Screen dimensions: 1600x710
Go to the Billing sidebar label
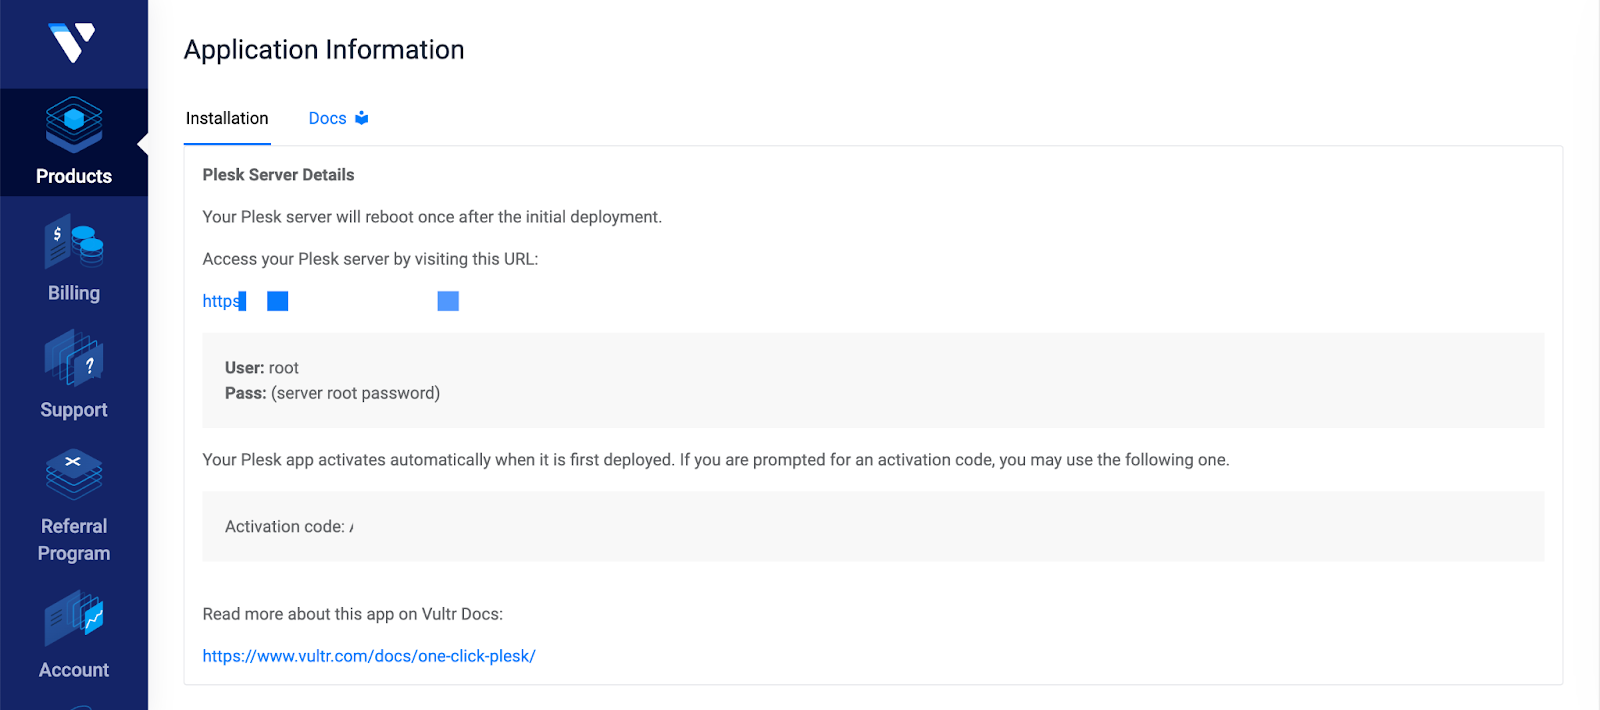pos(74,293)
